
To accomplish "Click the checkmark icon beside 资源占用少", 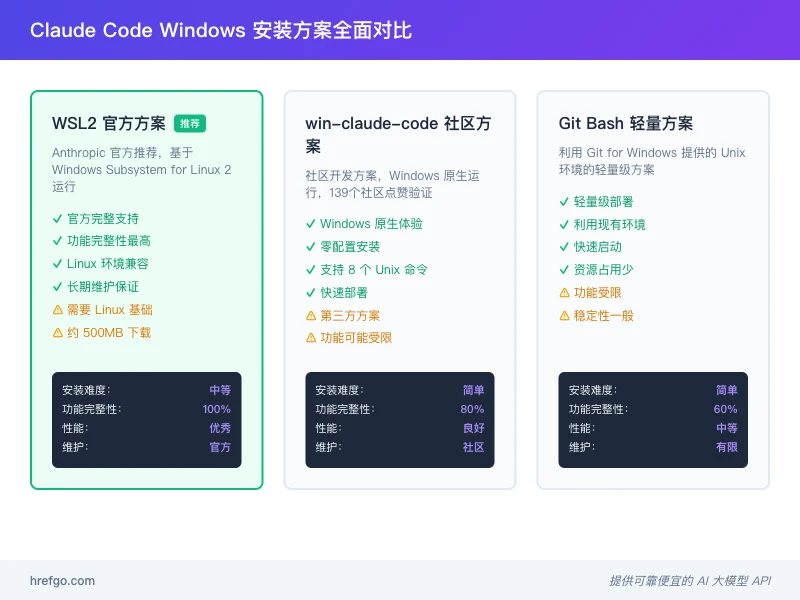I will 564,270.
